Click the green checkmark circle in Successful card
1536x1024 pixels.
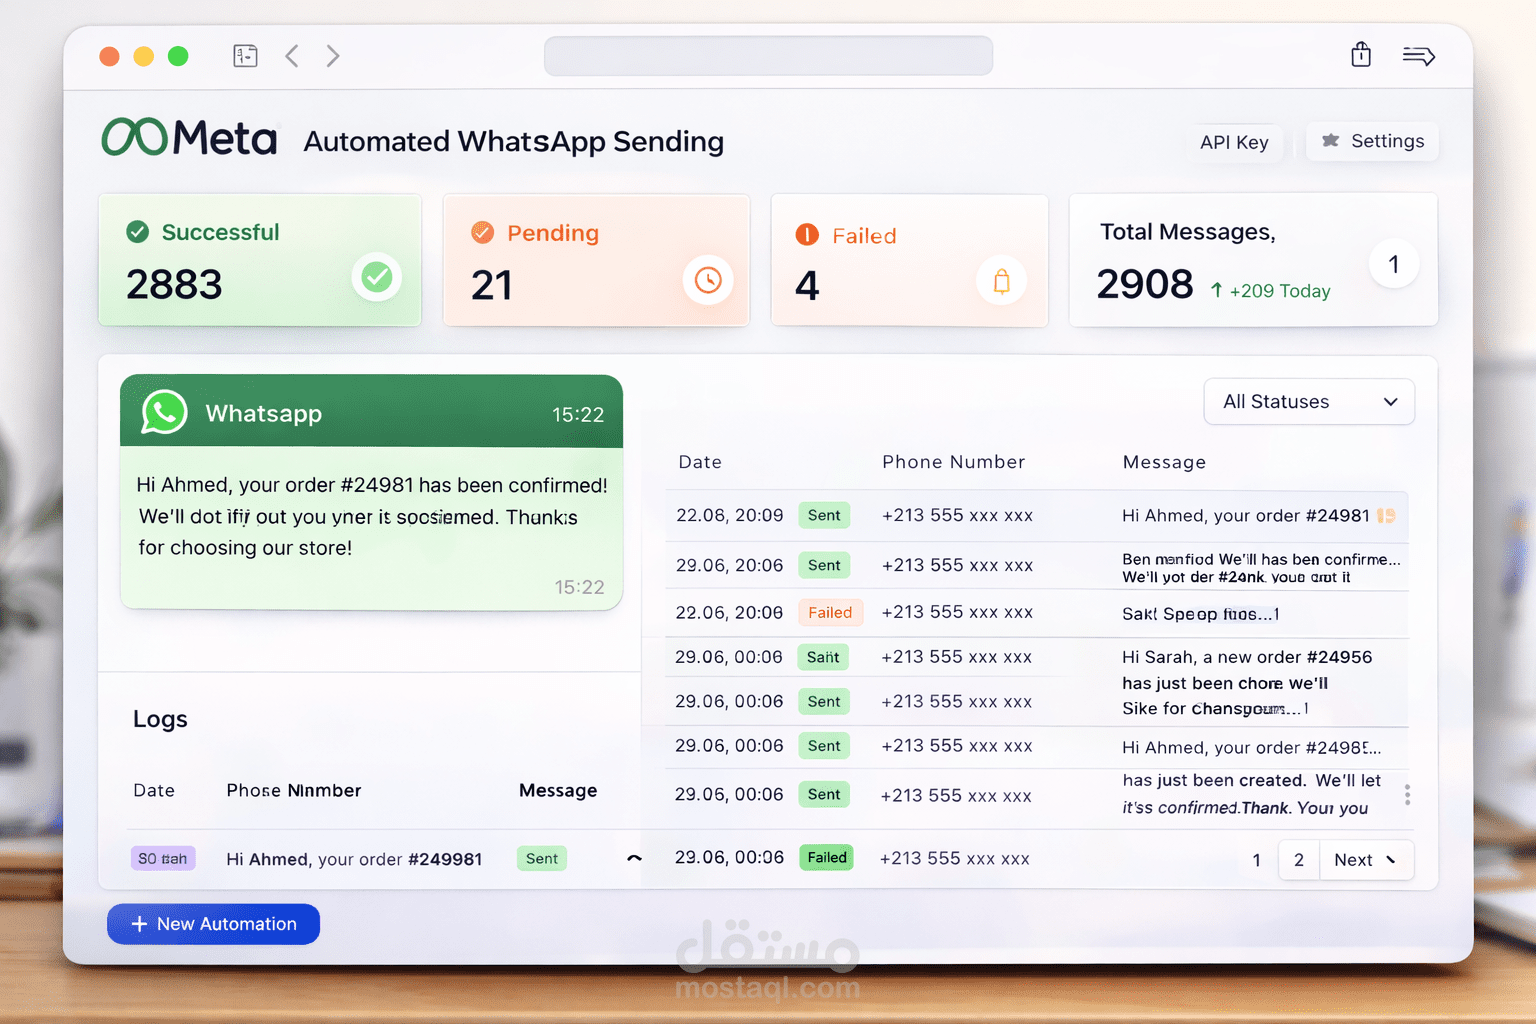(x=377, y=277)
